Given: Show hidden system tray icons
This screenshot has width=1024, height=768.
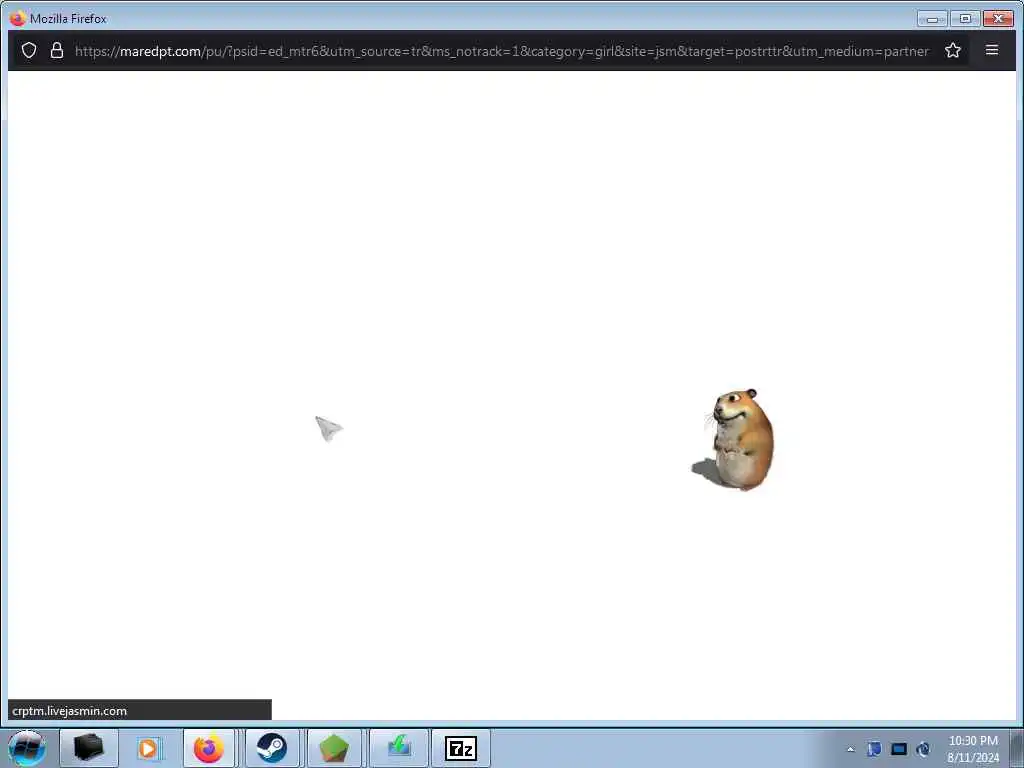Looking at the screenshot, I should [x=850, y=749].
